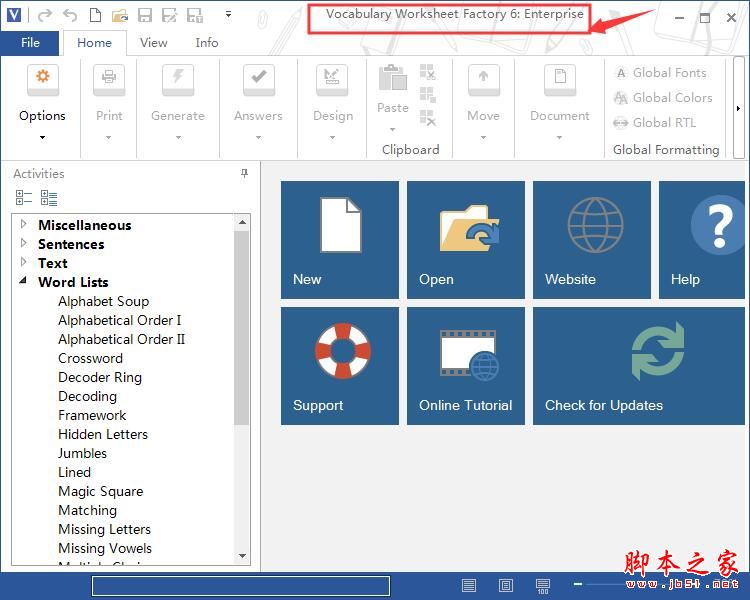The width and height of the screenshot is (750, 600).
Task: Click open folder icon in quick access toolbar
Action: coord(120,16)
